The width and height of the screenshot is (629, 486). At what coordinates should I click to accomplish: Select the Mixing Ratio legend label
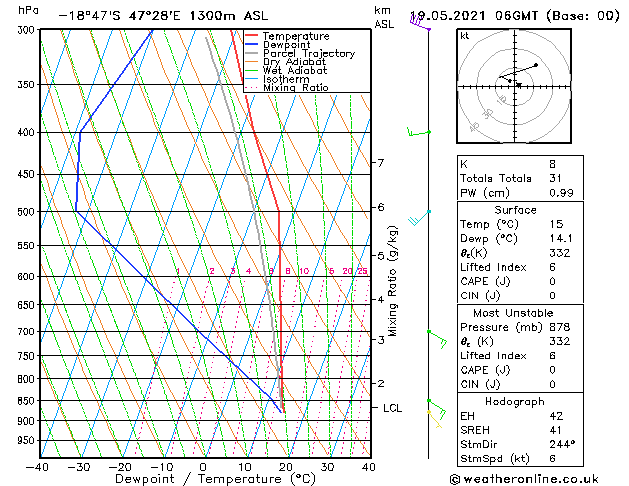[x=296, y=87]
